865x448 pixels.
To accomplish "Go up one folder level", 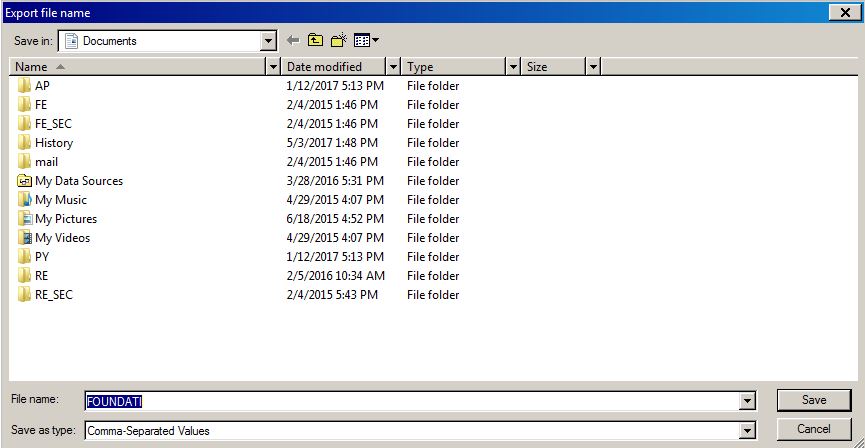I will point(315,40).
